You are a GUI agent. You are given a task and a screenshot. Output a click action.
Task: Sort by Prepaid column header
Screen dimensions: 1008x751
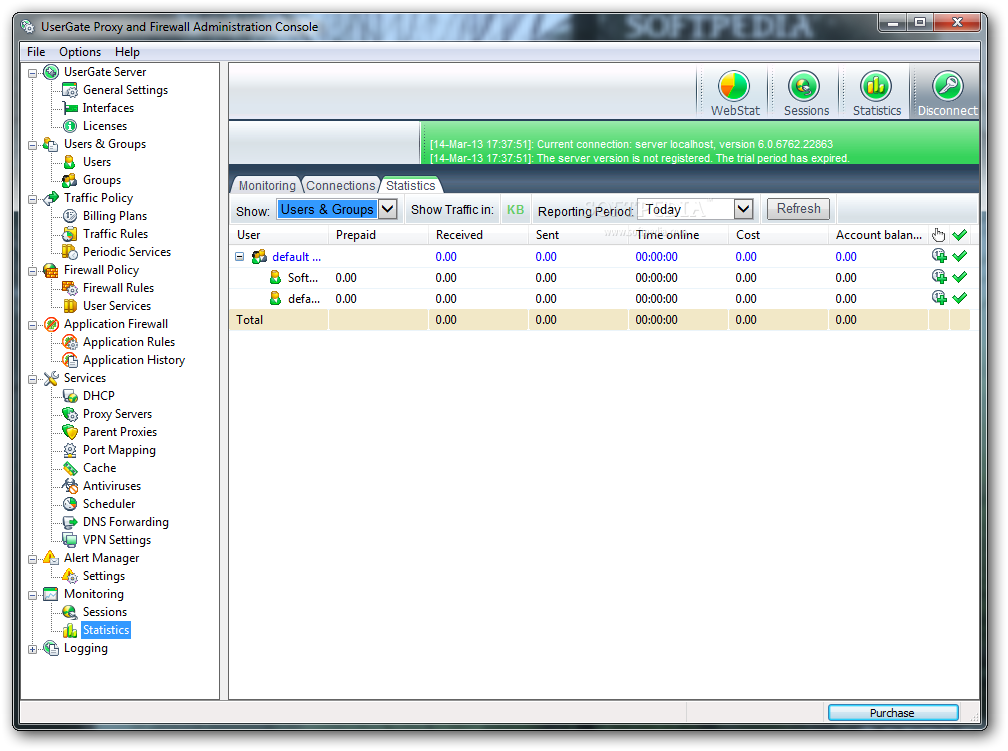tap(378, 235)
